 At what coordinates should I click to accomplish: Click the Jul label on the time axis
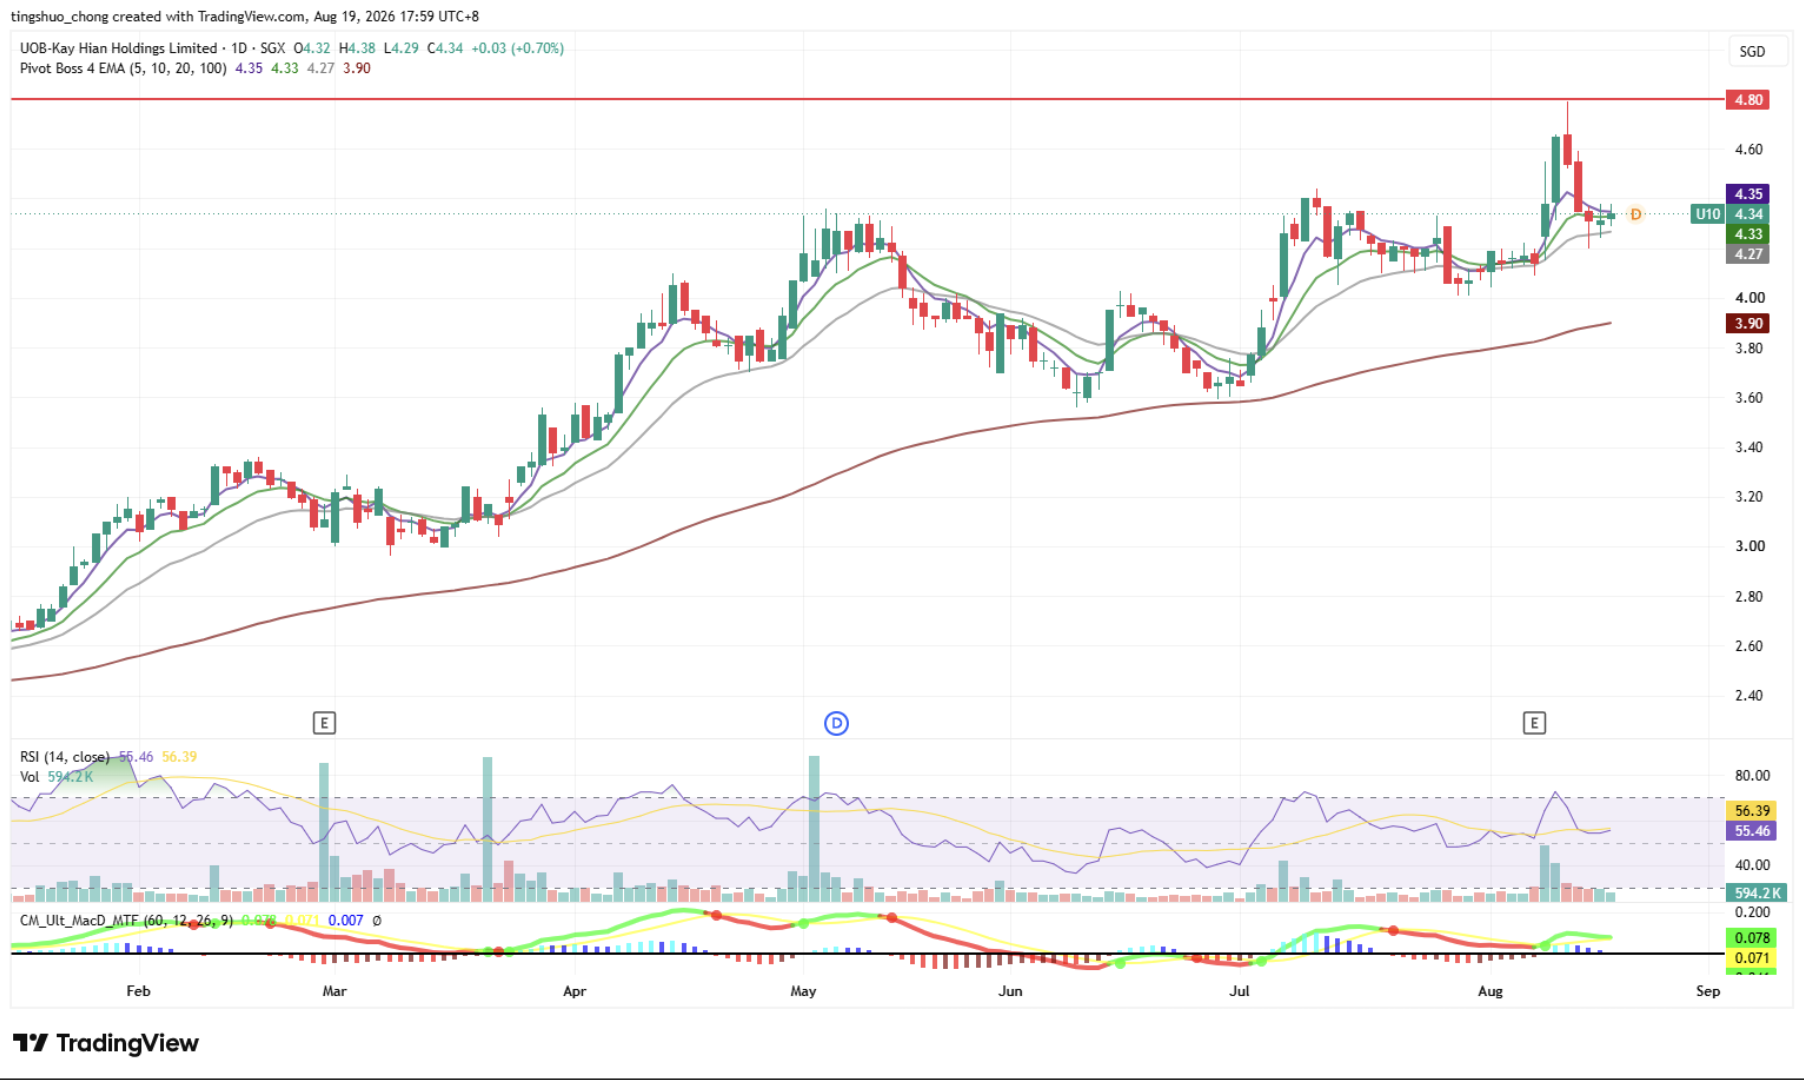pyautogui.click(x=1239, y=991)
